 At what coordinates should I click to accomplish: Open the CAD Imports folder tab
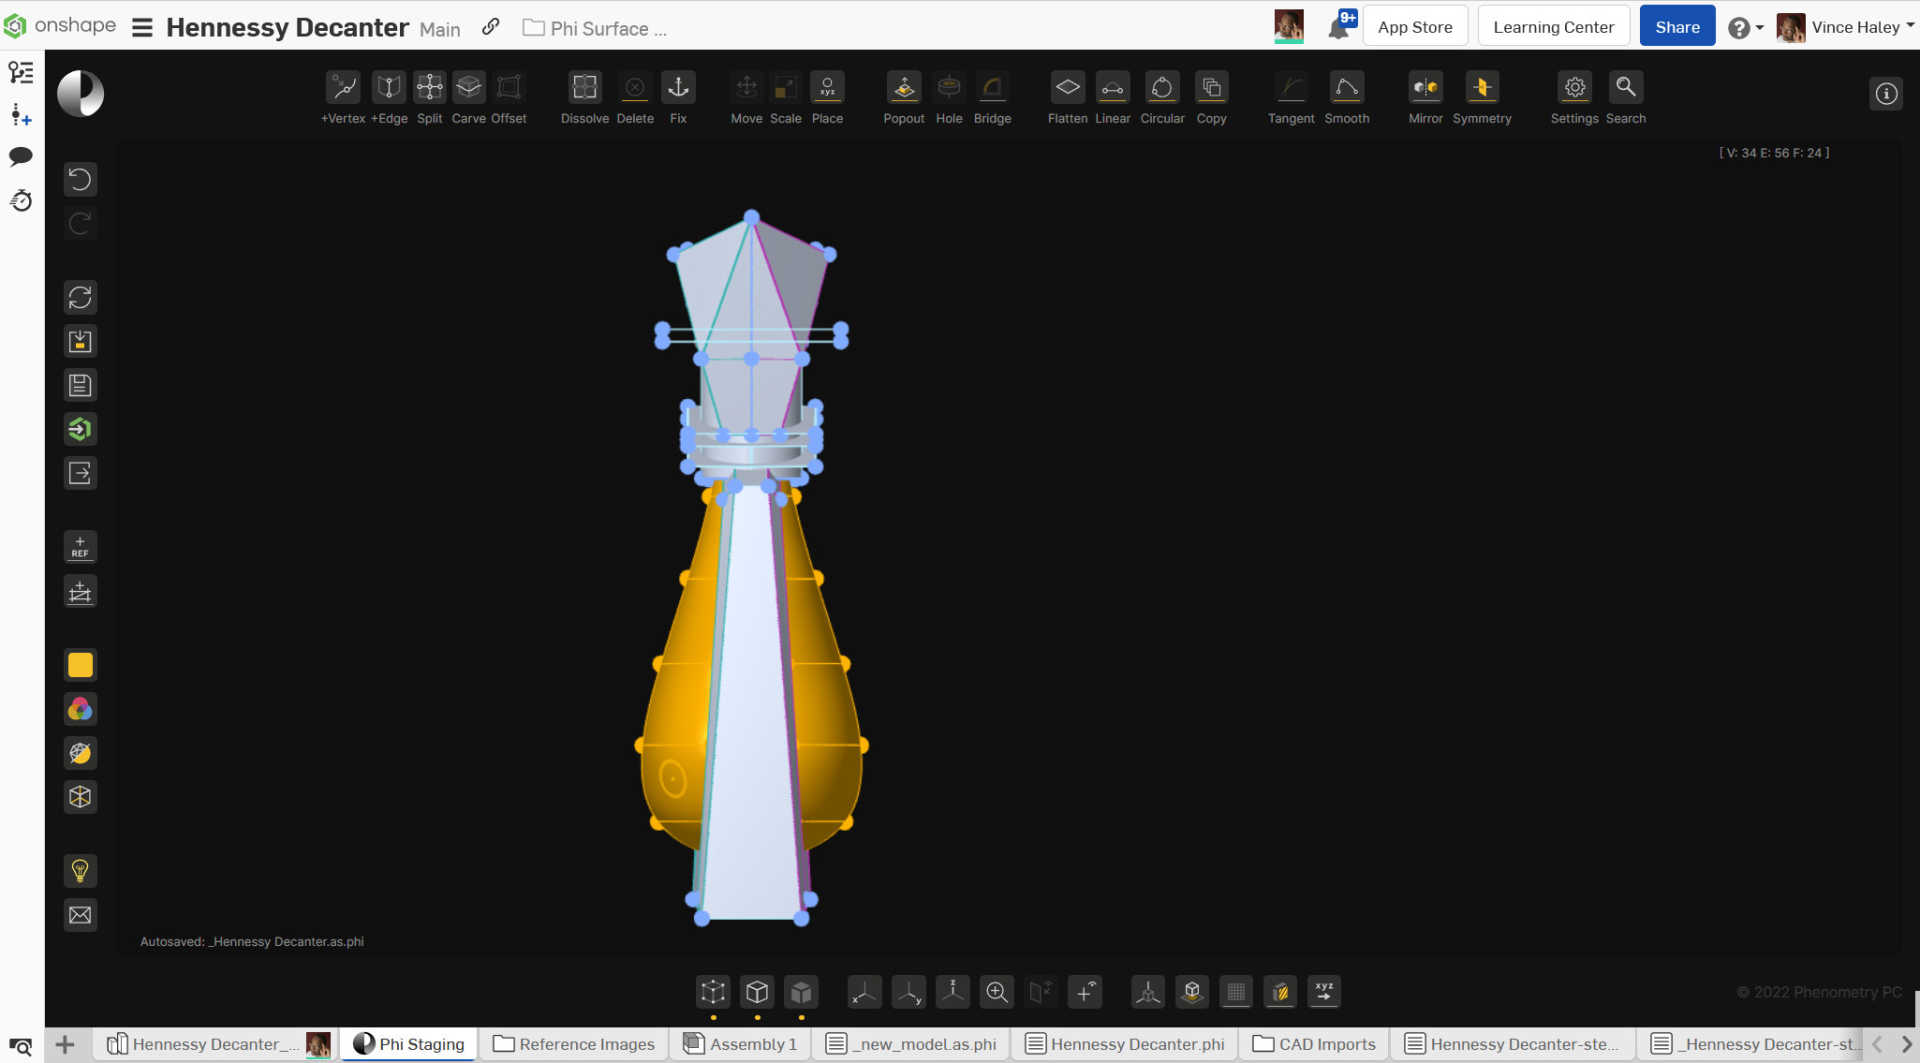(x=1314, y=1044)
